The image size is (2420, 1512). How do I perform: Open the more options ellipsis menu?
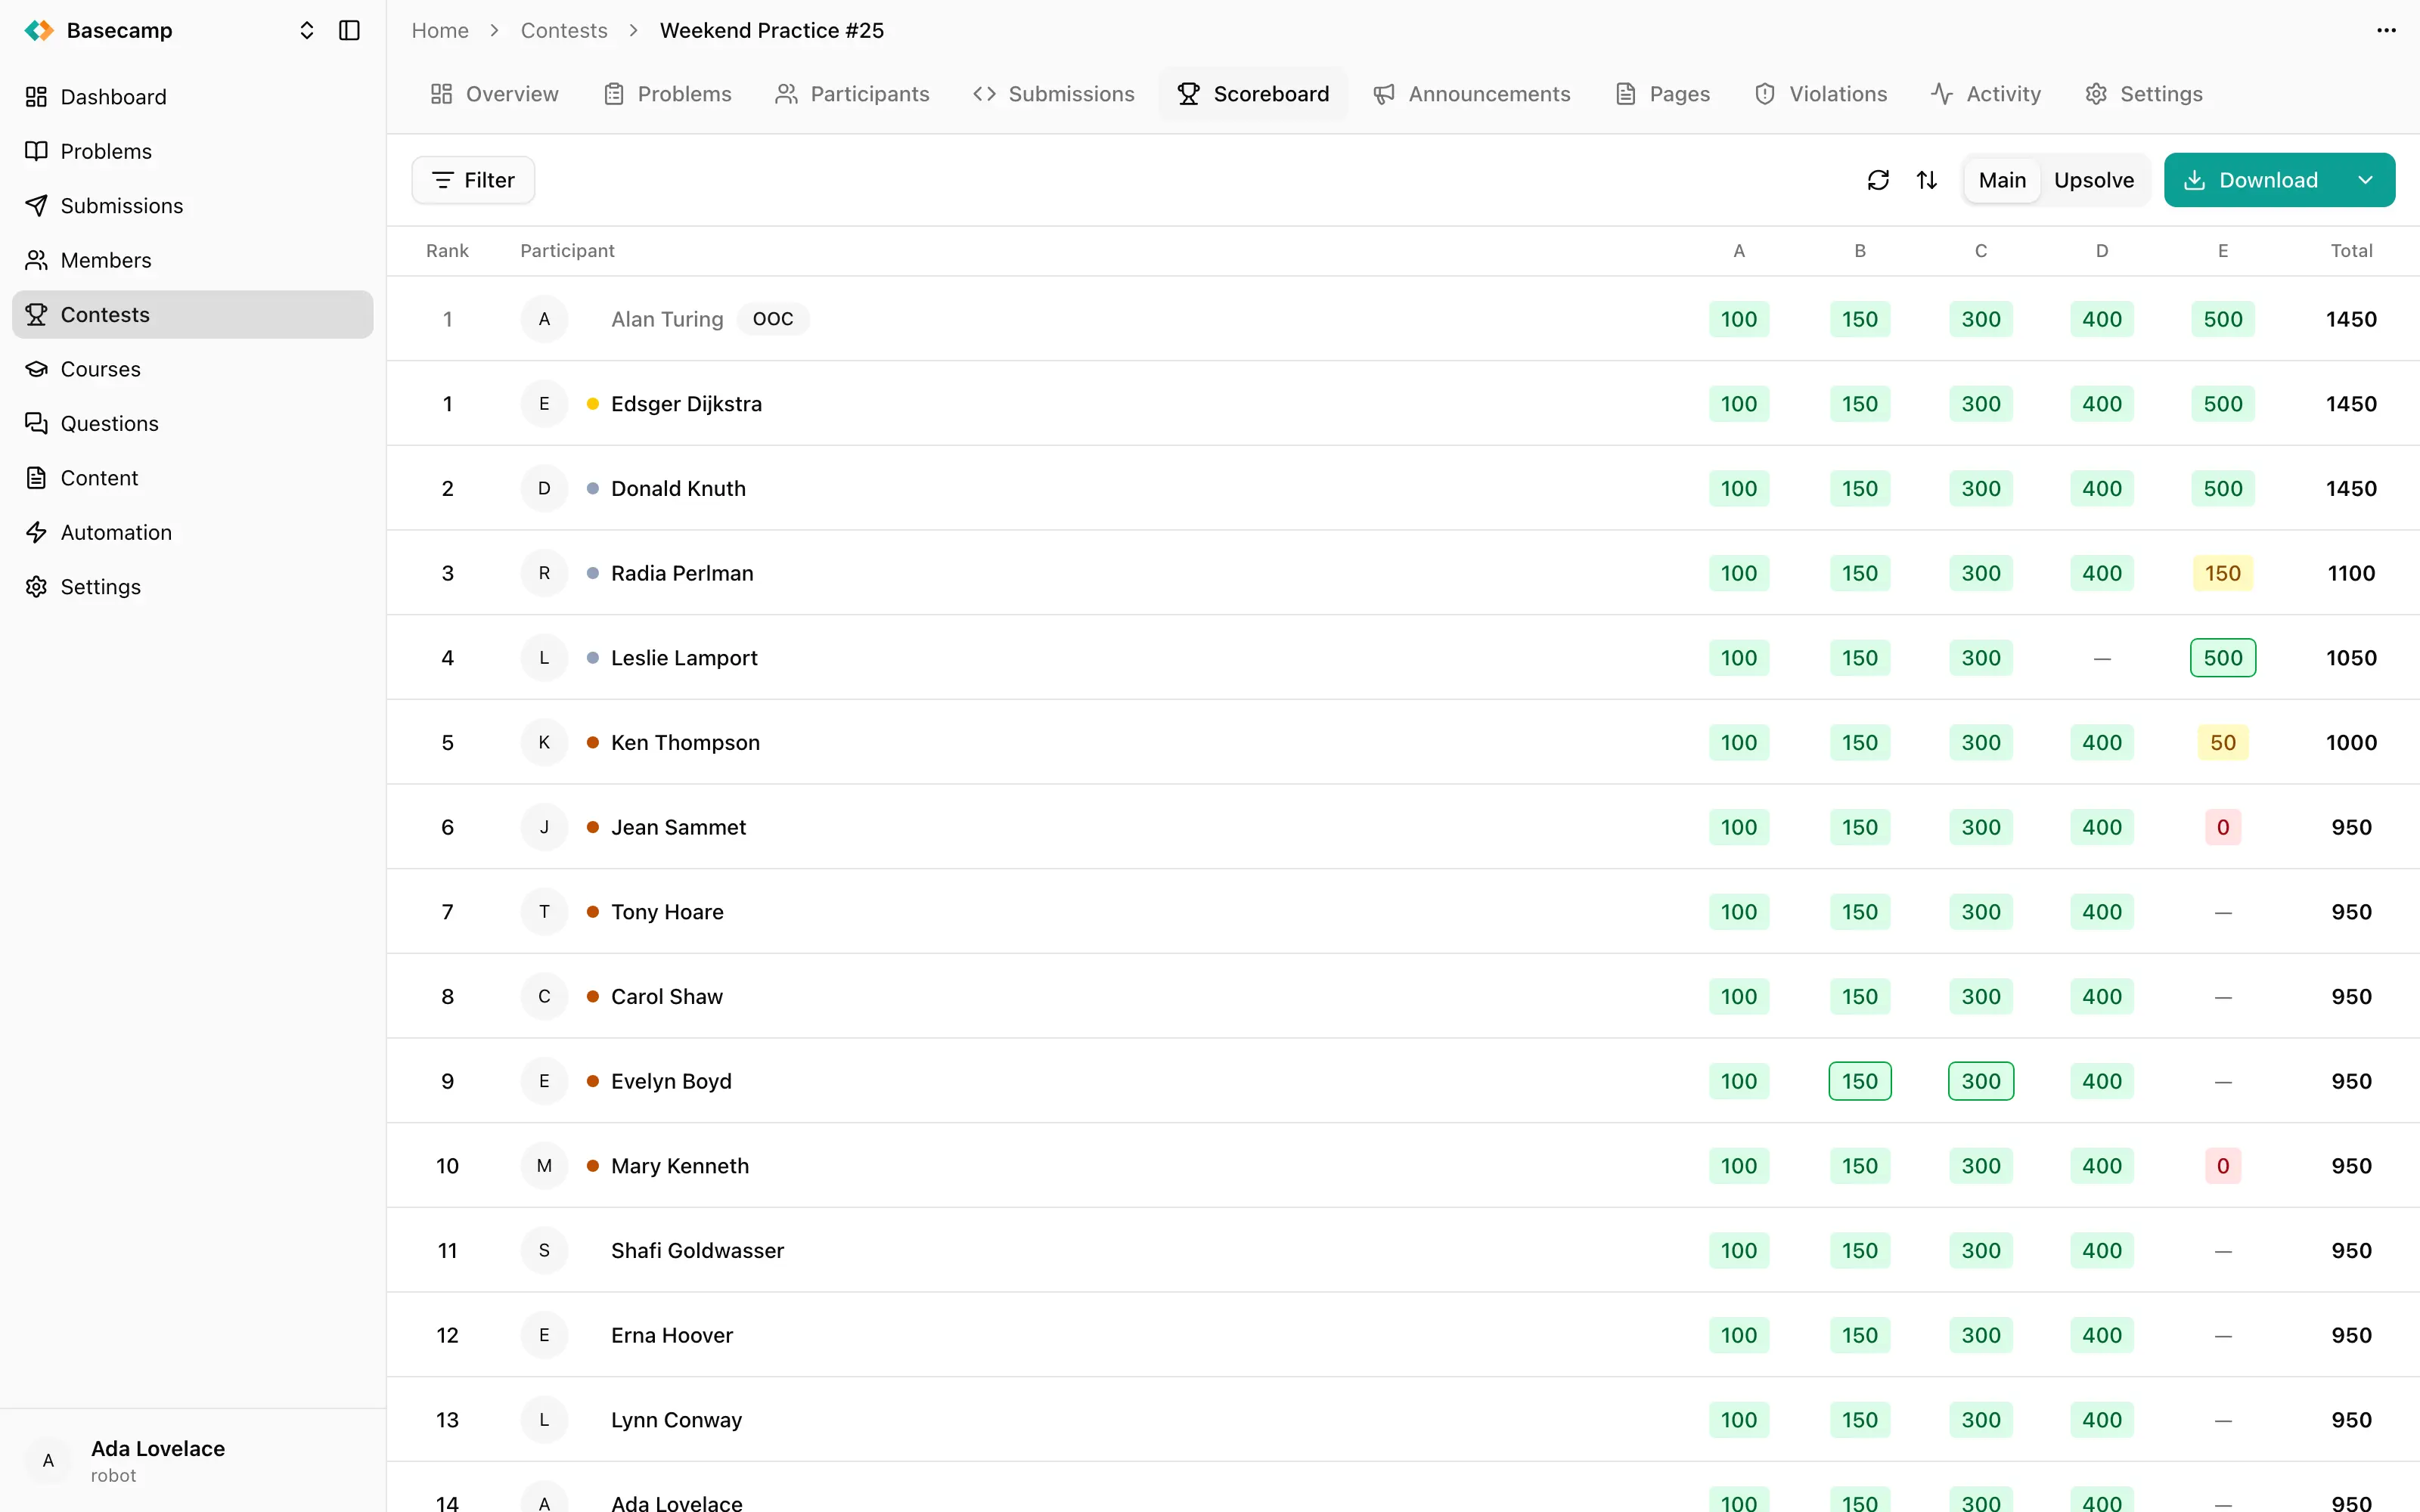pos(2386,31)
